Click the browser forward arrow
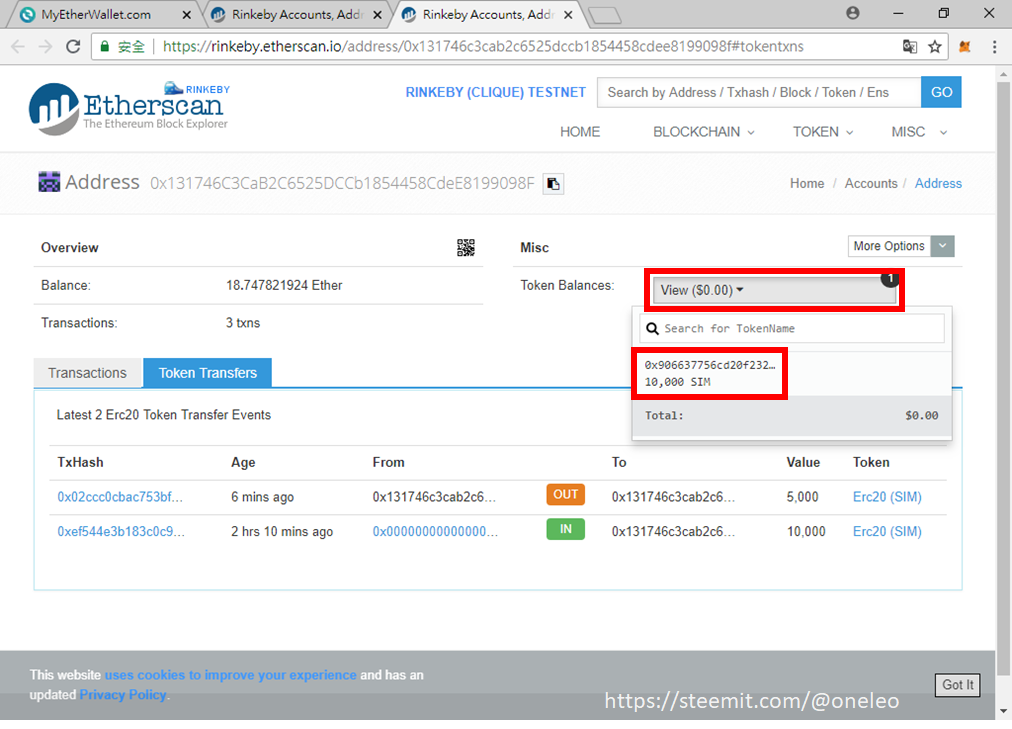1012x729 pixels. coord(45,46)
